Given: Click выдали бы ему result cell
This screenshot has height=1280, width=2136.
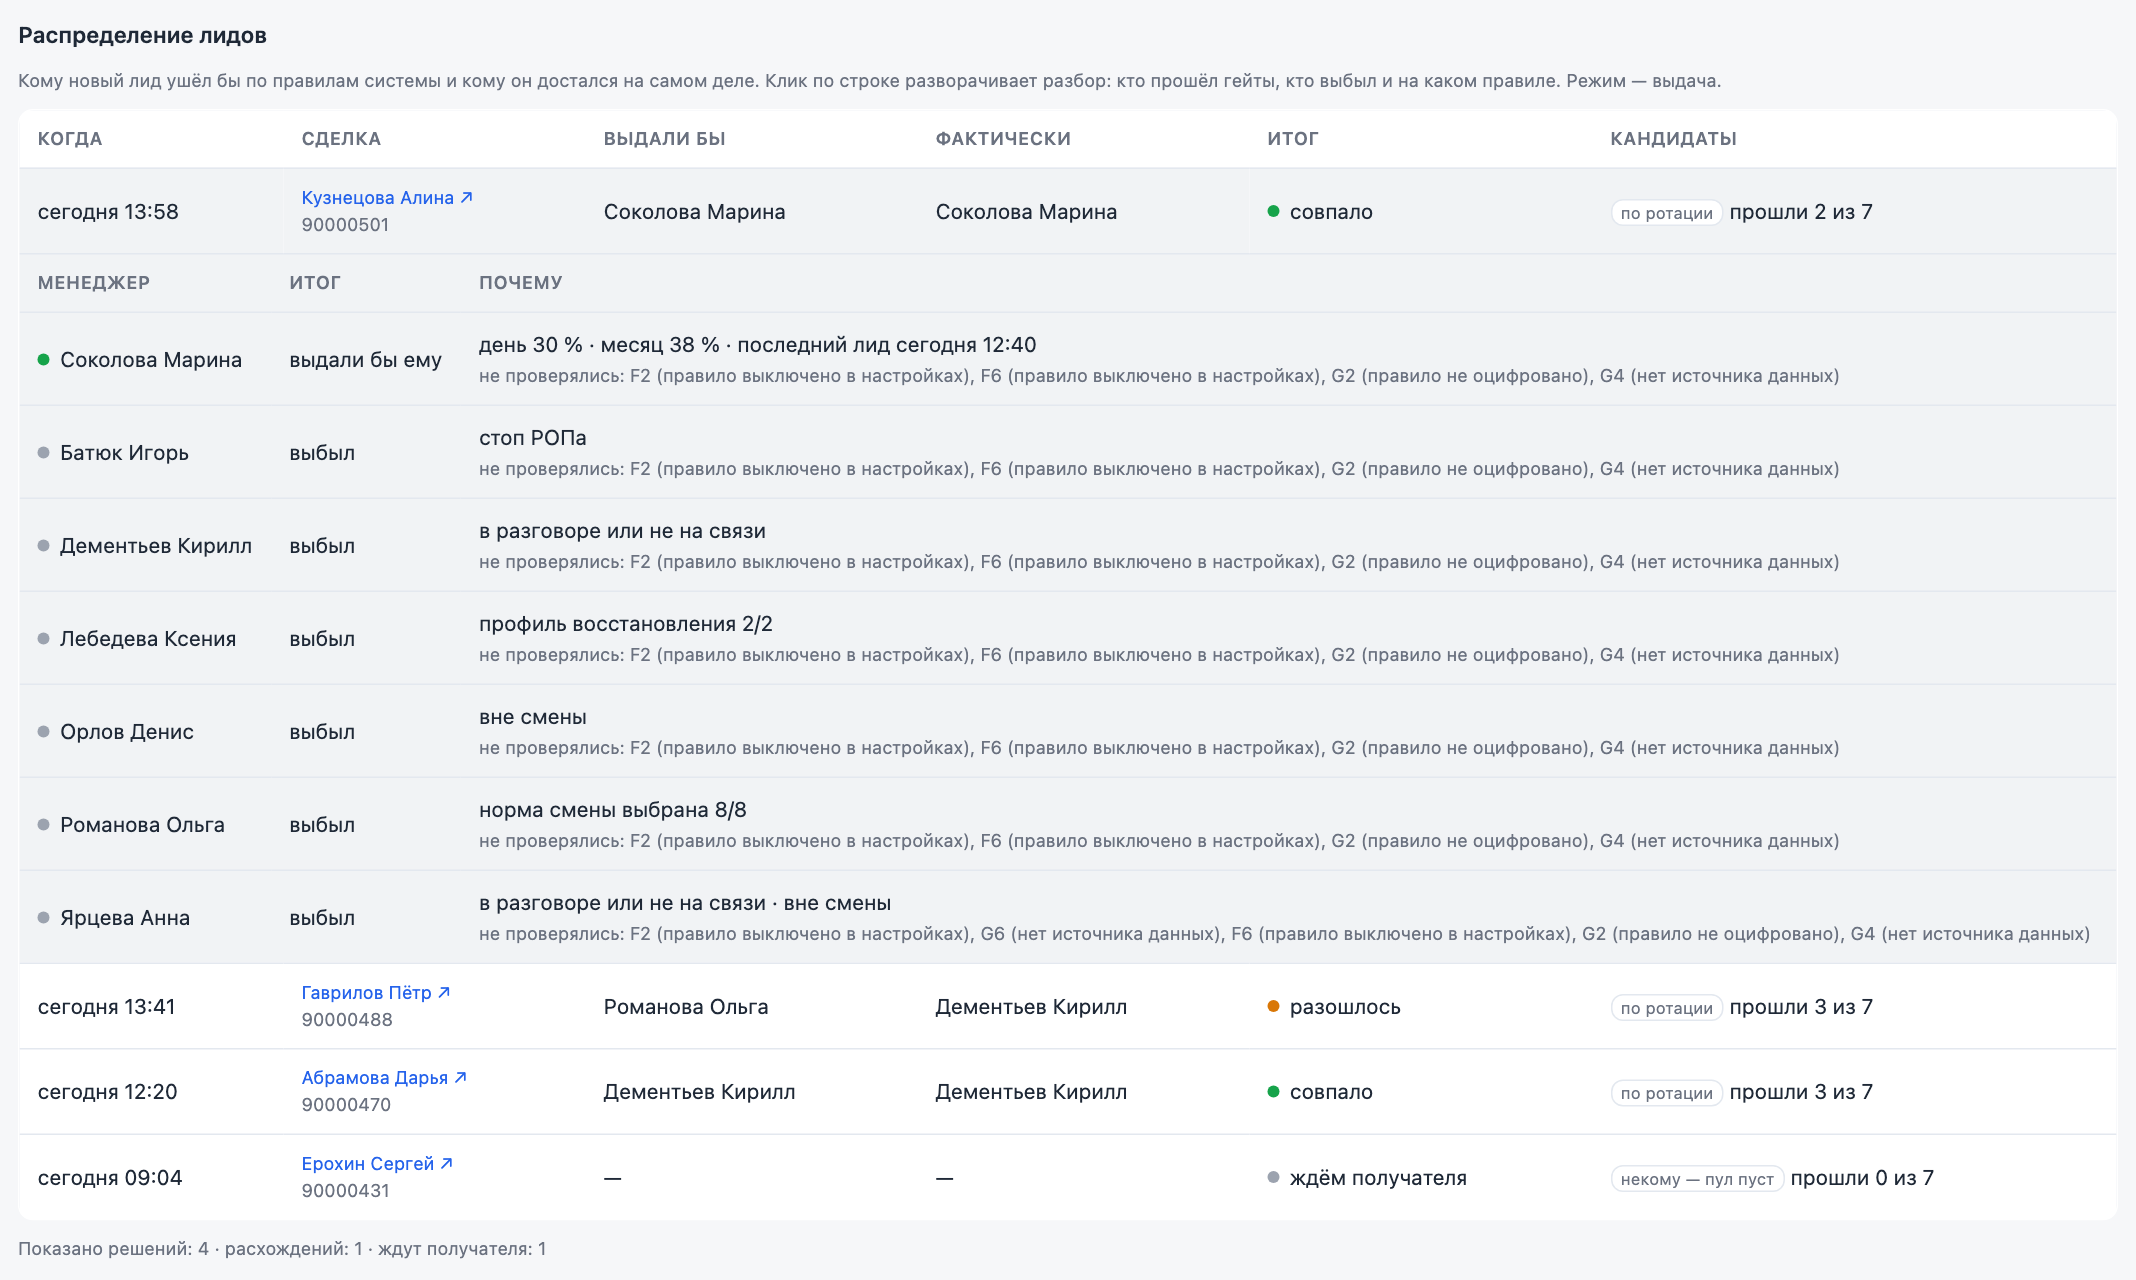Looking at the screenshot, I should tap(366, 360).
